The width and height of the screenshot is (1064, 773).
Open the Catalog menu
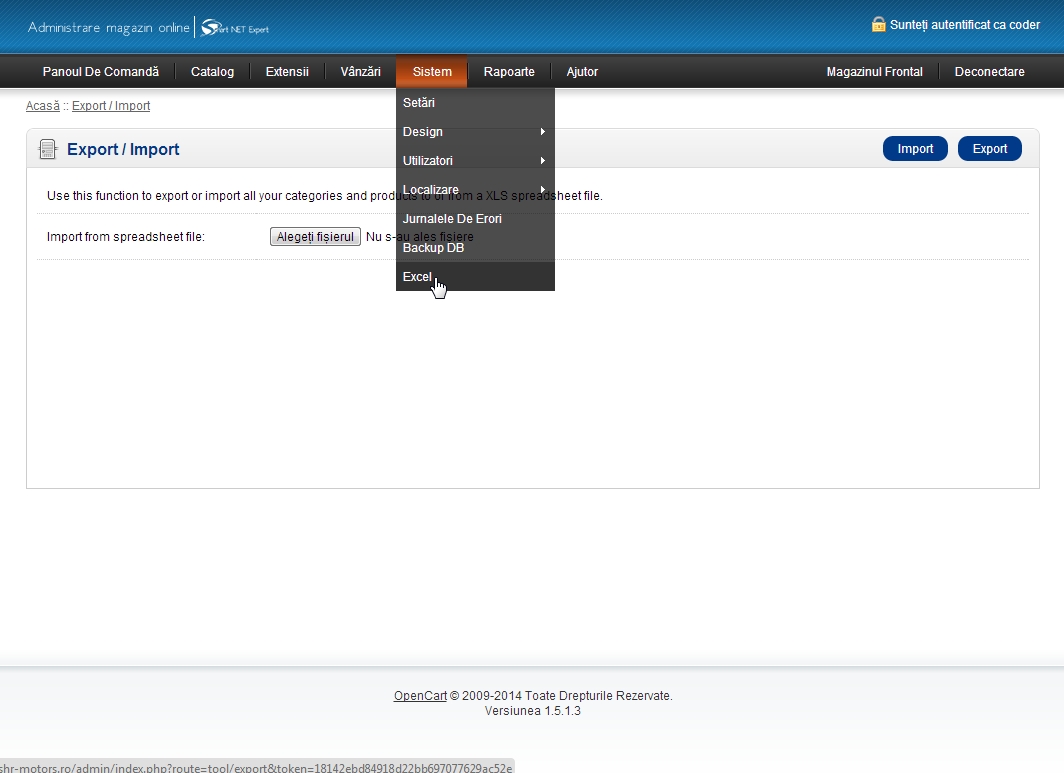click(212, 72)
